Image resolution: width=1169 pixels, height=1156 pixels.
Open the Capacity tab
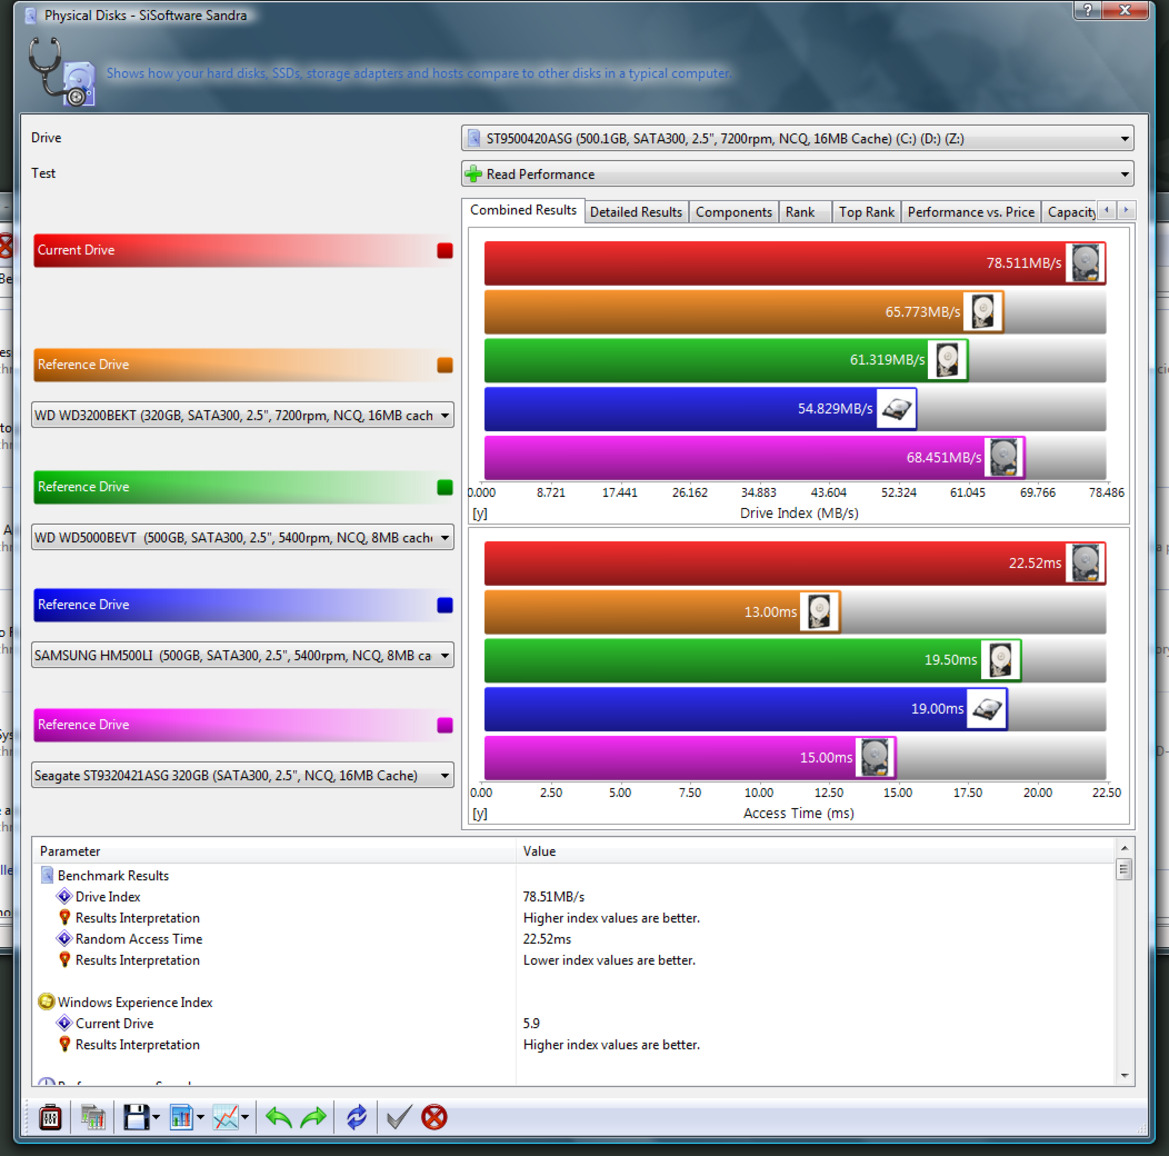point(1071,212)
